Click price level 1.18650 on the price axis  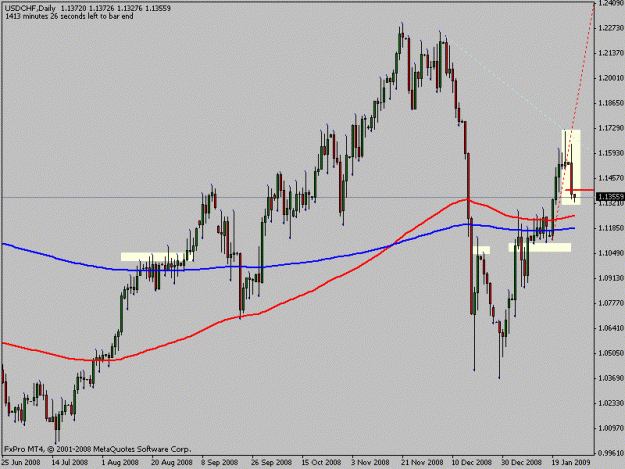[x=611, y=103]
